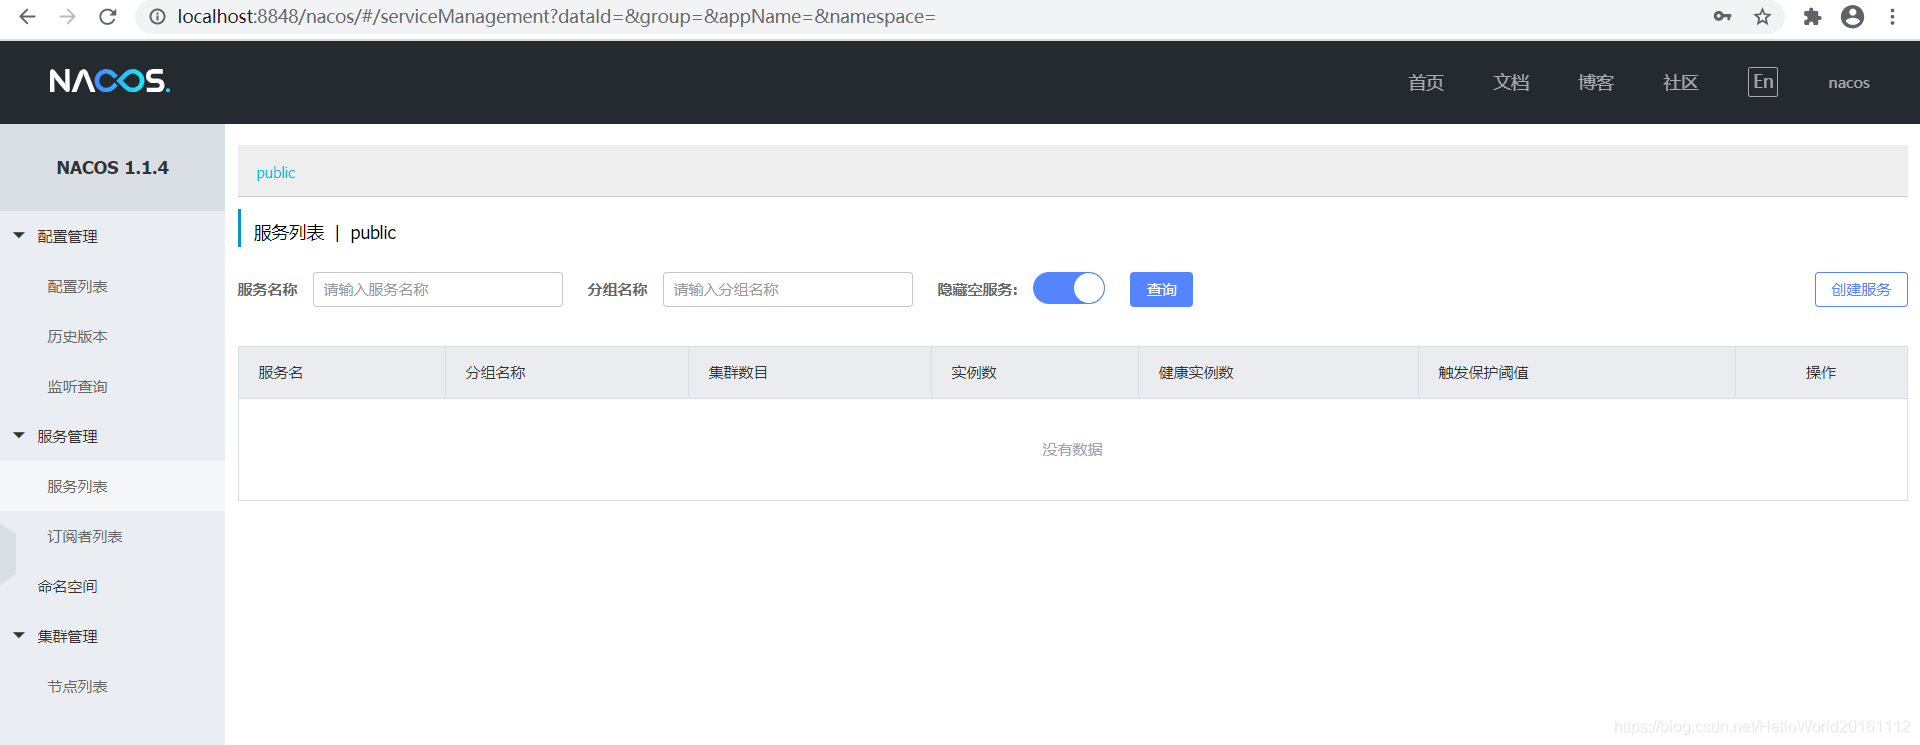Open the 首页 link in the header
The image size is (1920, 745).
click(x=1426, y=82)
